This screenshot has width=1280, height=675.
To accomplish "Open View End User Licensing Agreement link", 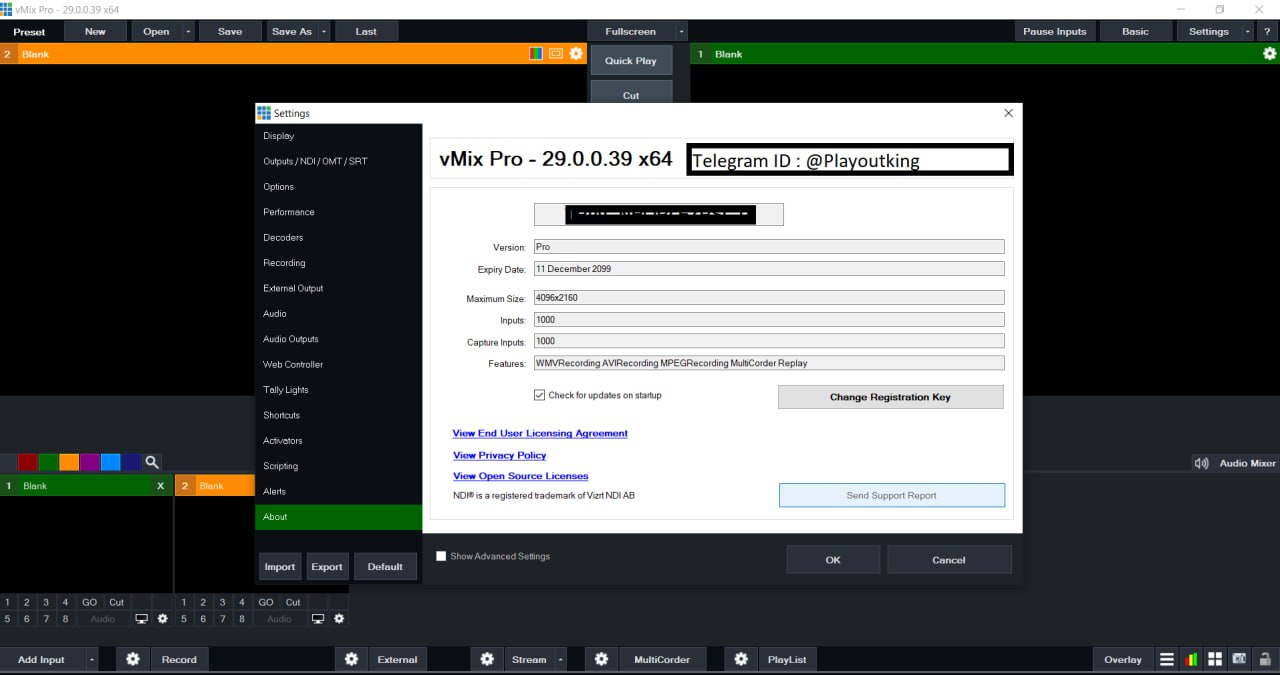I will tap(540, 433).
